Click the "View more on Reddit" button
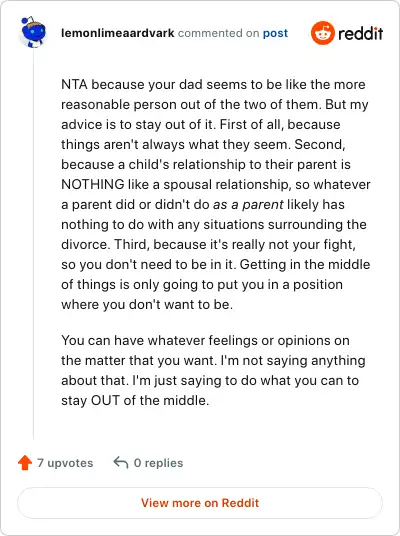This screenshot has height=536, width=400. pos(200,503)
